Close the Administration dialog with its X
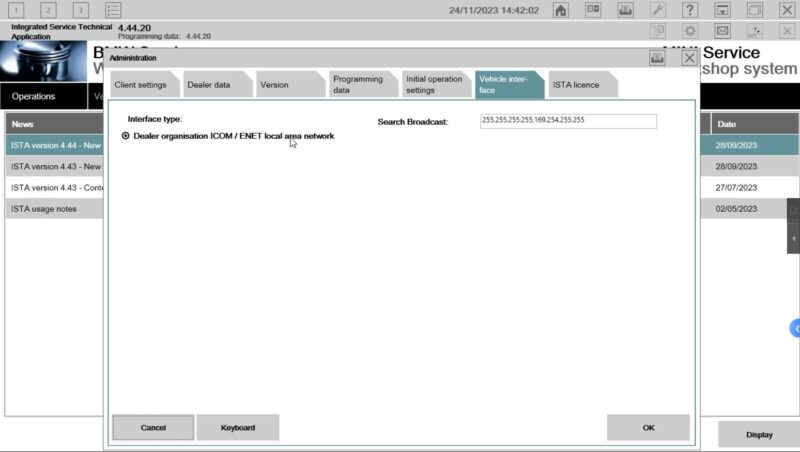This screenshot has height=452, width=800. tap(689, 58)
